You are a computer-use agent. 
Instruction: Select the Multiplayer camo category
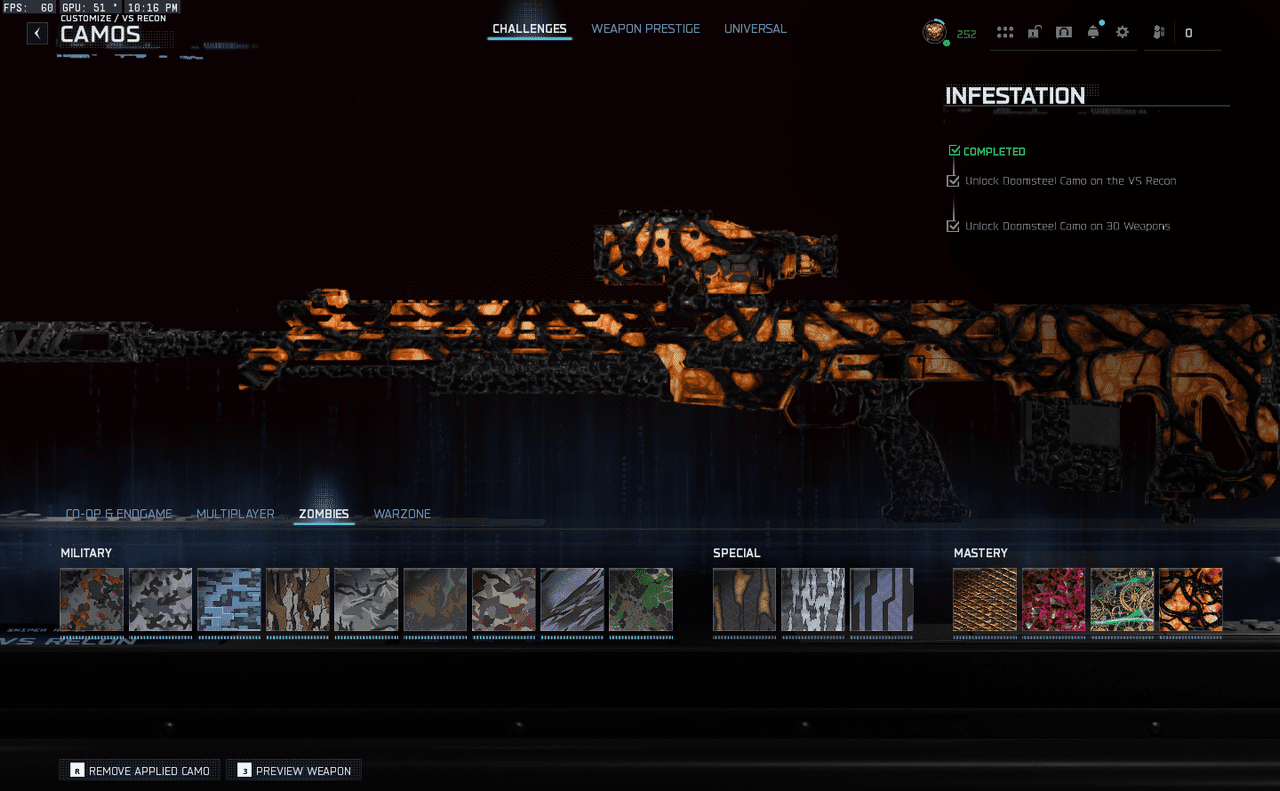pos(235,514)
